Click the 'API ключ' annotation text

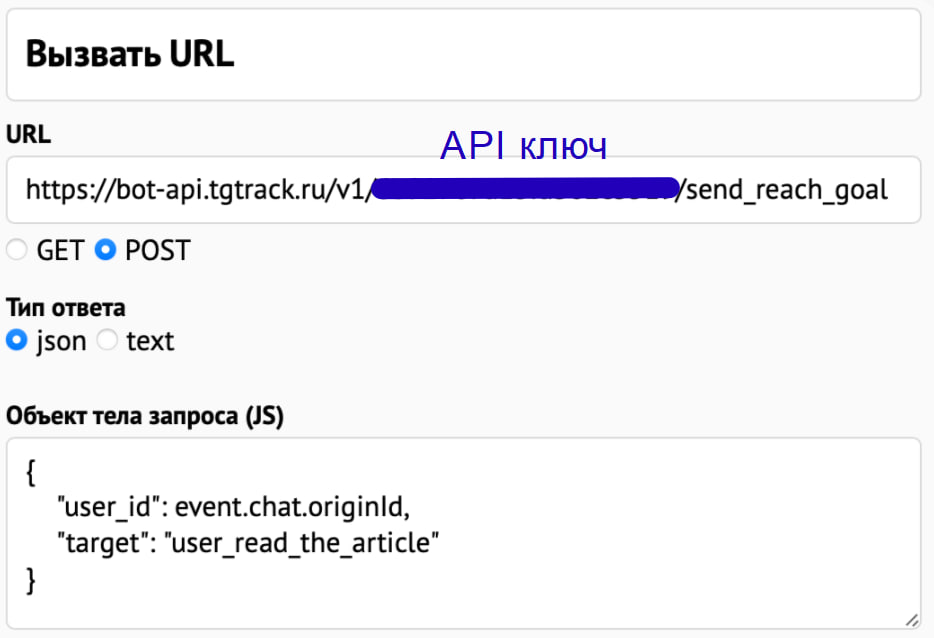pos(523,147)
